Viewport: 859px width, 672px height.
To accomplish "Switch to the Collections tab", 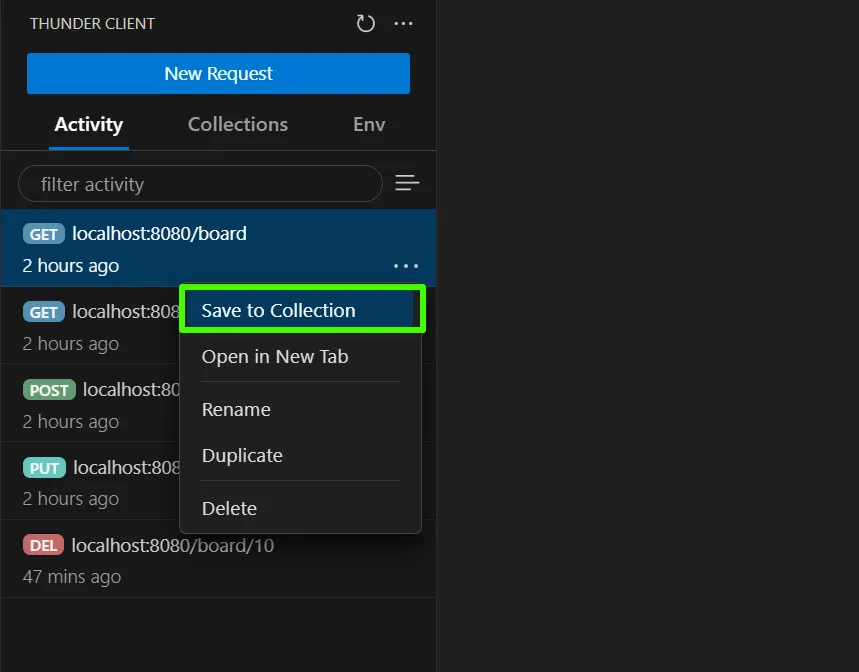I will pyautogui.click(x=238, y=125).
